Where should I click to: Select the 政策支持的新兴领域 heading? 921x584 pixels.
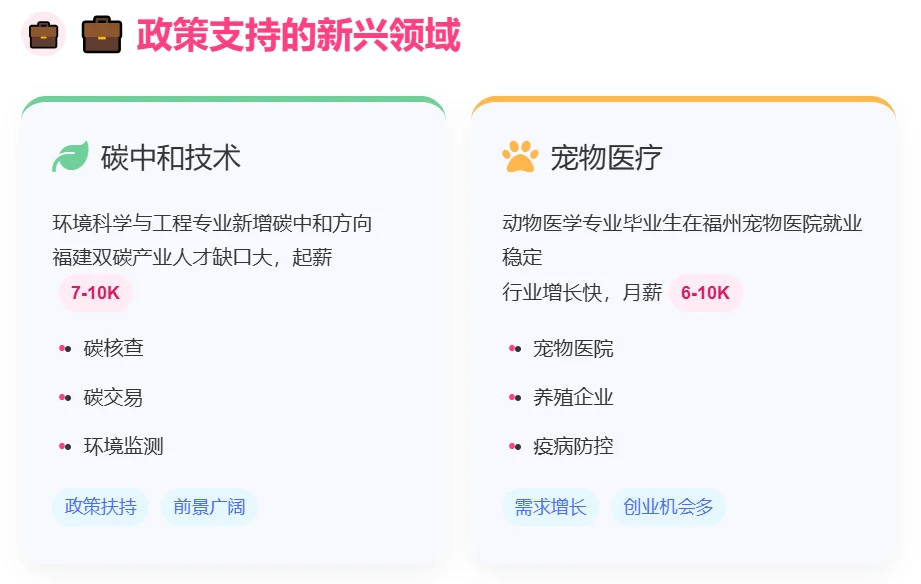(298, 35)
